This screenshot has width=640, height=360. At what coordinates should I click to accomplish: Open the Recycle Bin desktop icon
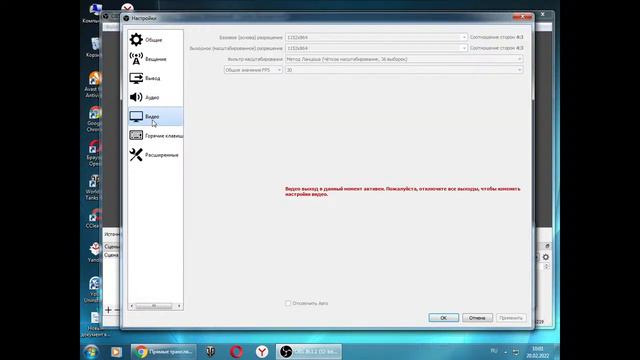point(94,48)
